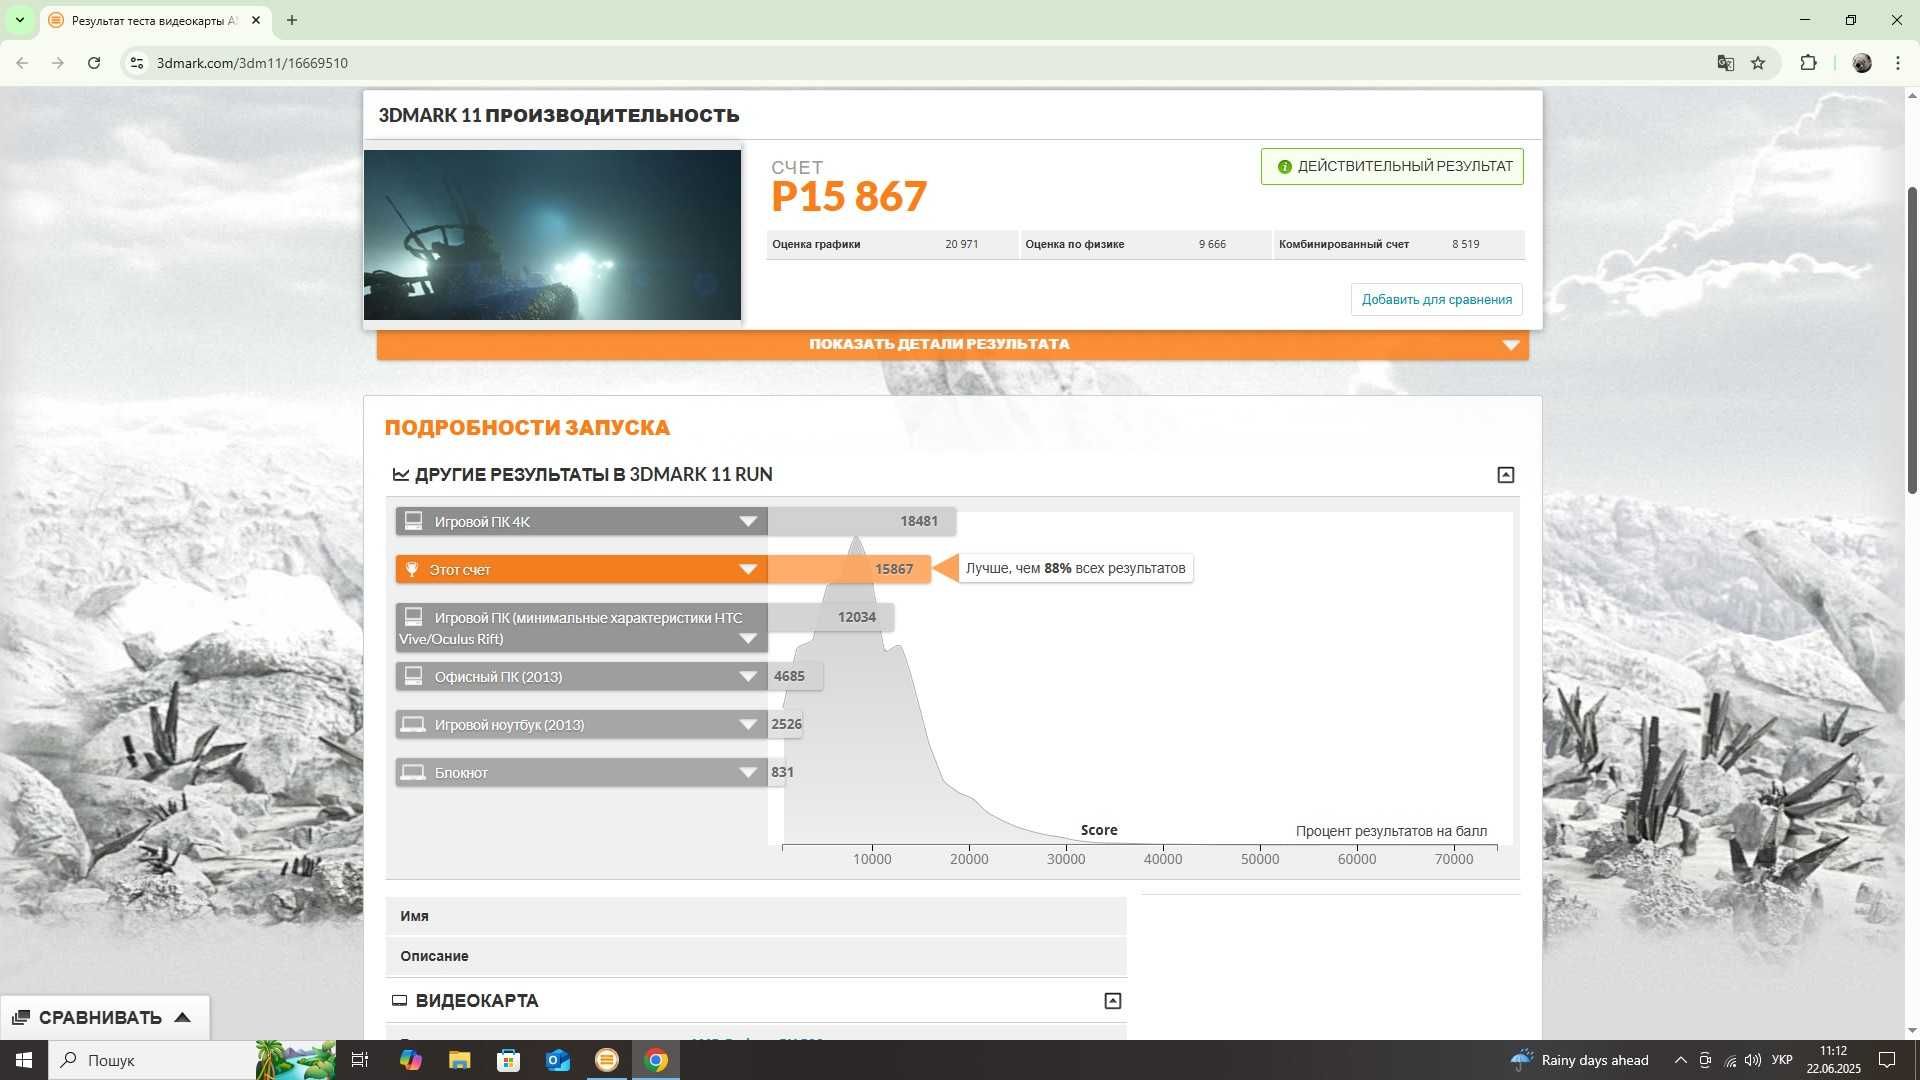This screenshot has width=1920, height=1080.
Task: Click the 18481 score bar
Action: pyautogui.click(x=861, y=521)
